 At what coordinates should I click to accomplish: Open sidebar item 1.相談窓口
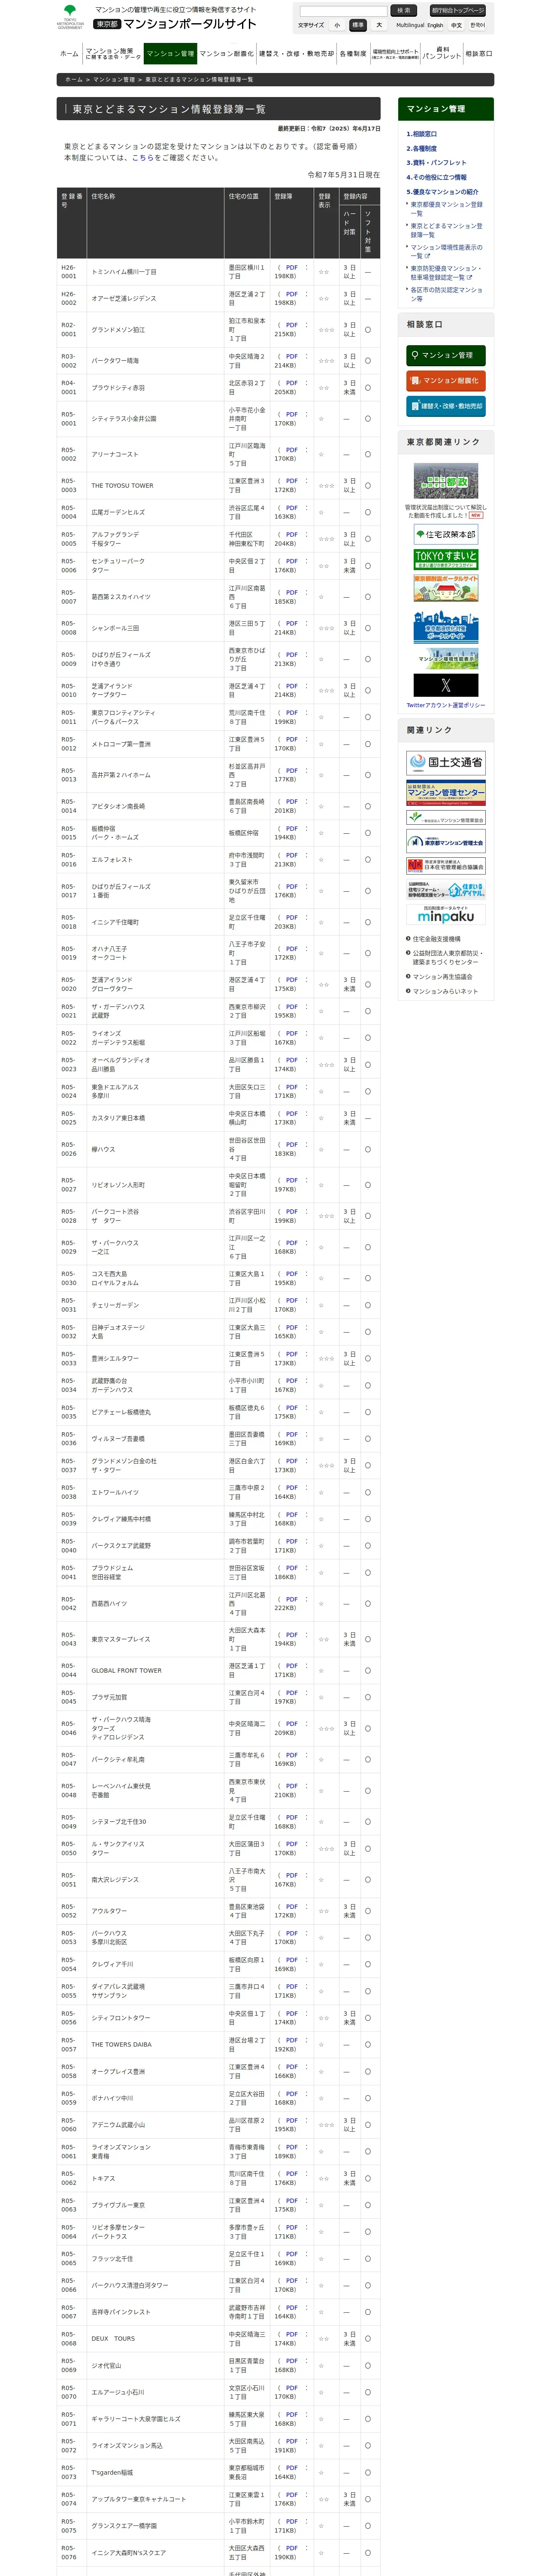click(x=422, y=134)
